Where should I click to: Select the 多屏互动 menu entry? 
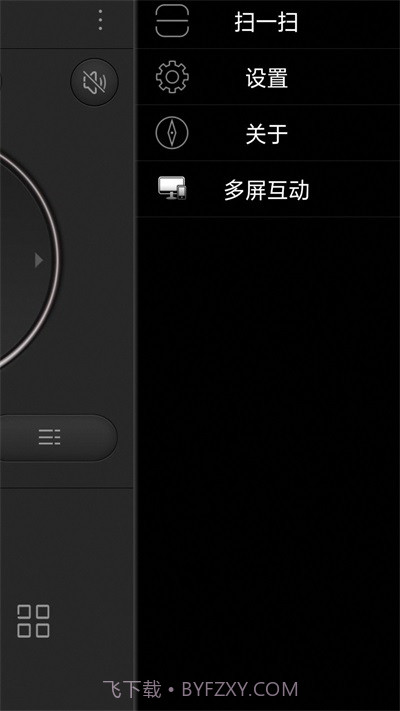268,189
